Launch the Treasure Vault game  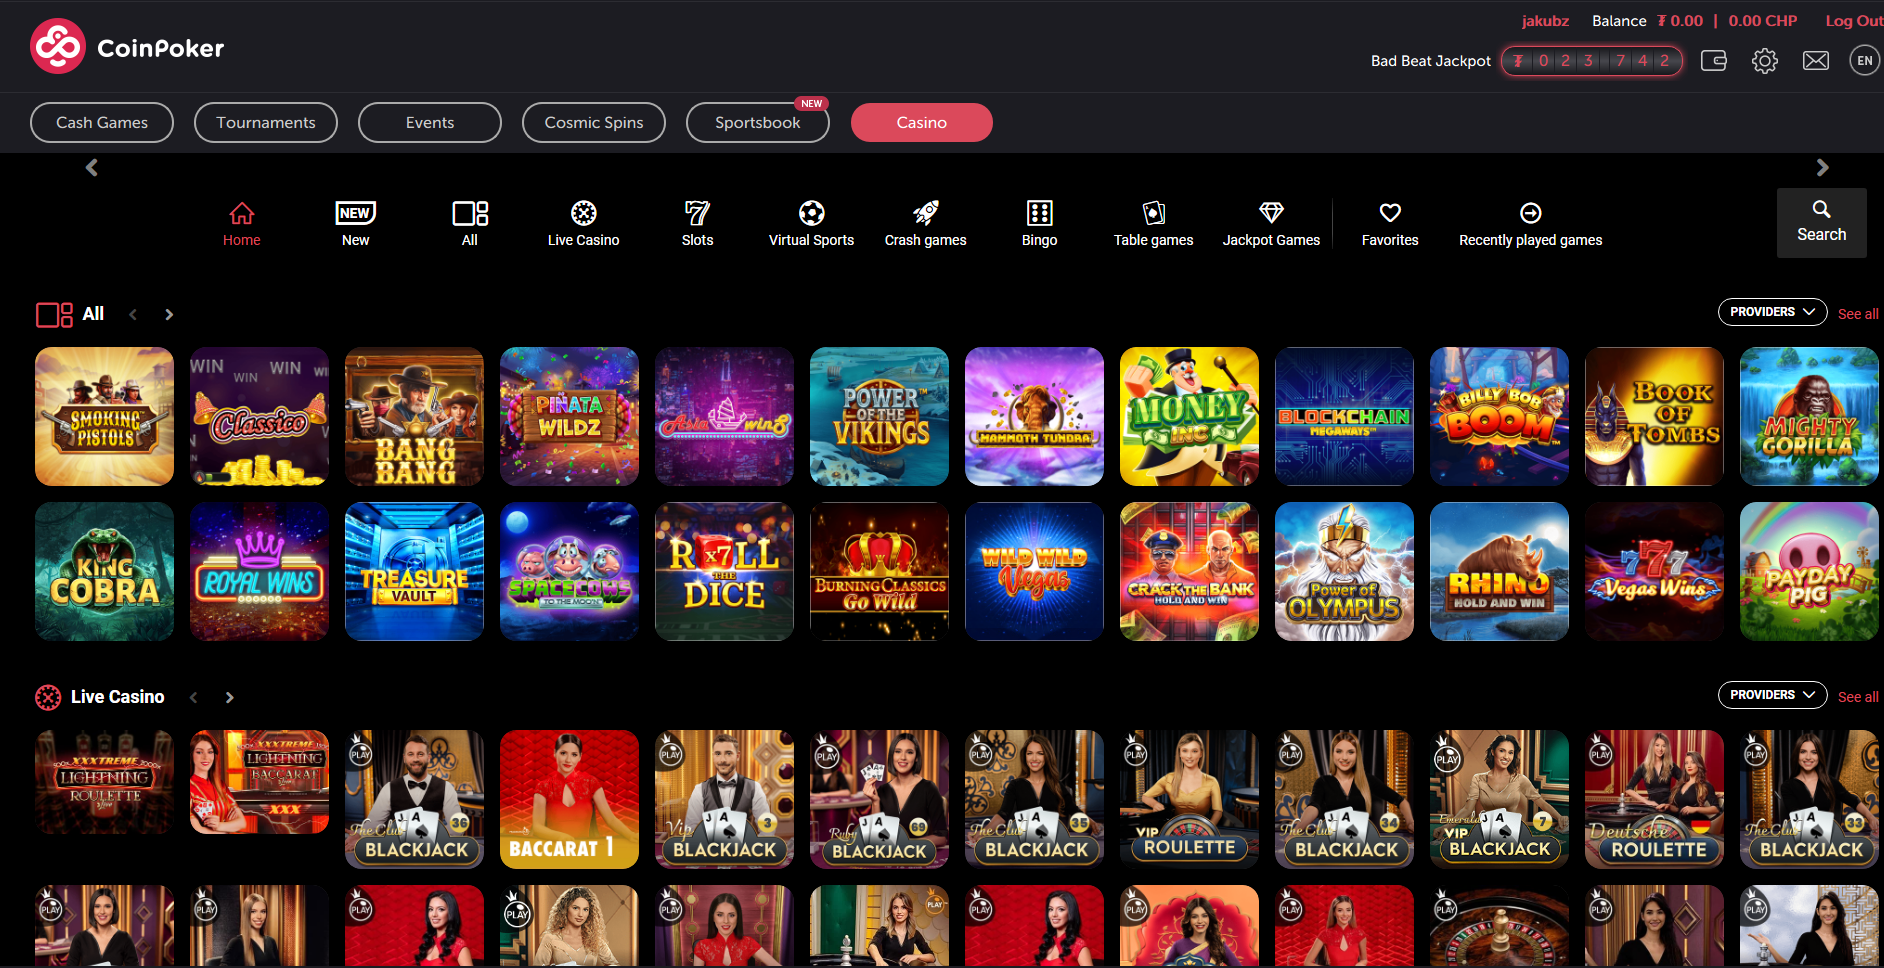pyautogui.click(x=414, y=571)
